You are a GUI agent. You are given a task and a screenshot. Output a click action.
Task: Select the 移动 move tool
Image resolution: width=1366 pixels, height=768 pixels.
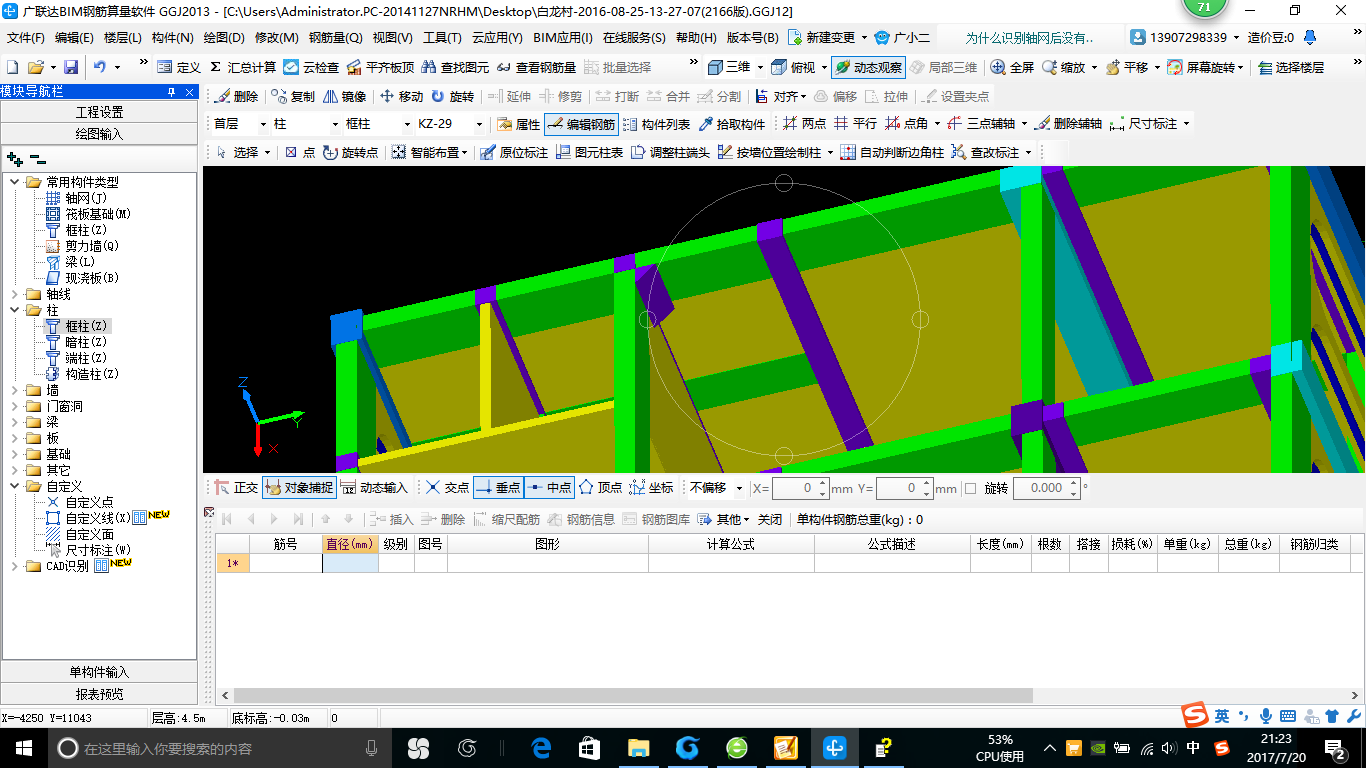pos(401,96)
